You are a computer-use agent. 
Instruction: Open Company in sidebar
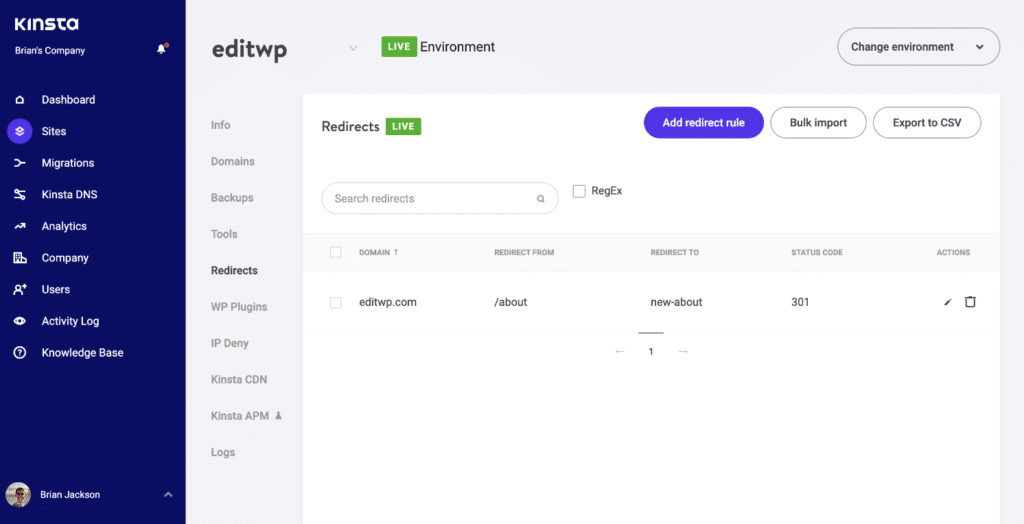(x=65, y=258)
